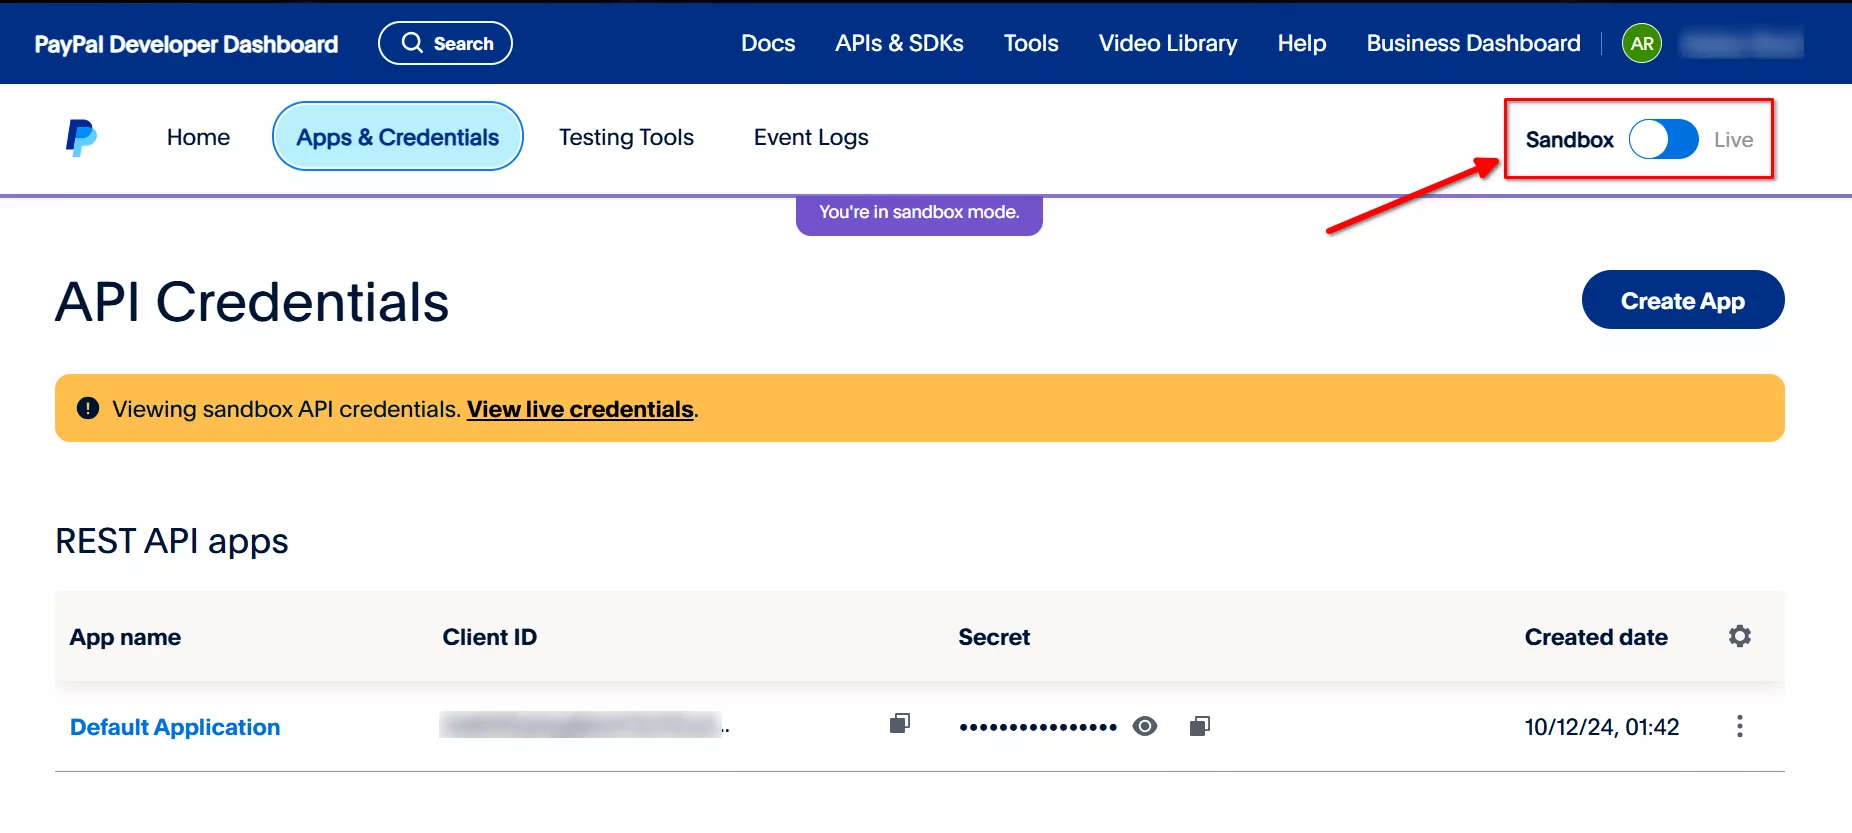Open table settings gear icon
1852x833 pixels.
coord(1740,636)
